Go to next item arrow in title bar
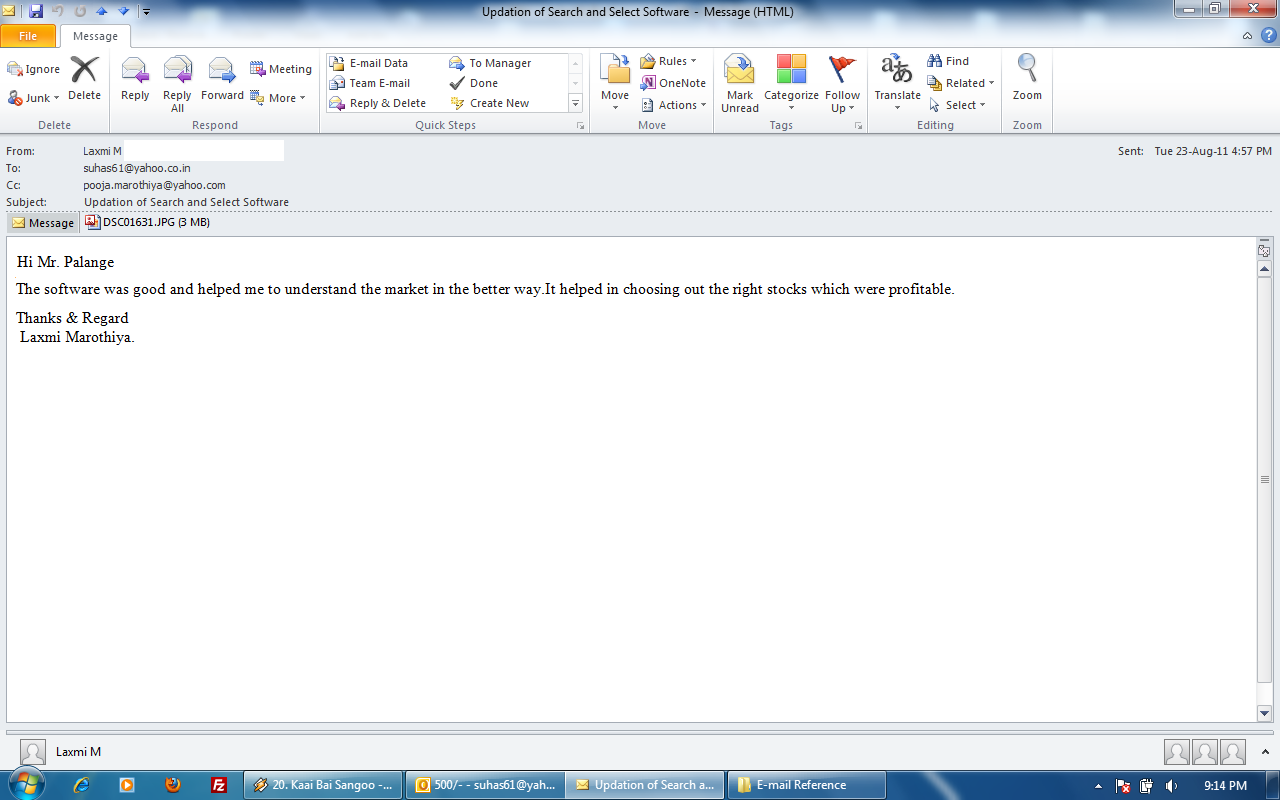Screen dimensions: 1280x800 click(x=123, y=11)
